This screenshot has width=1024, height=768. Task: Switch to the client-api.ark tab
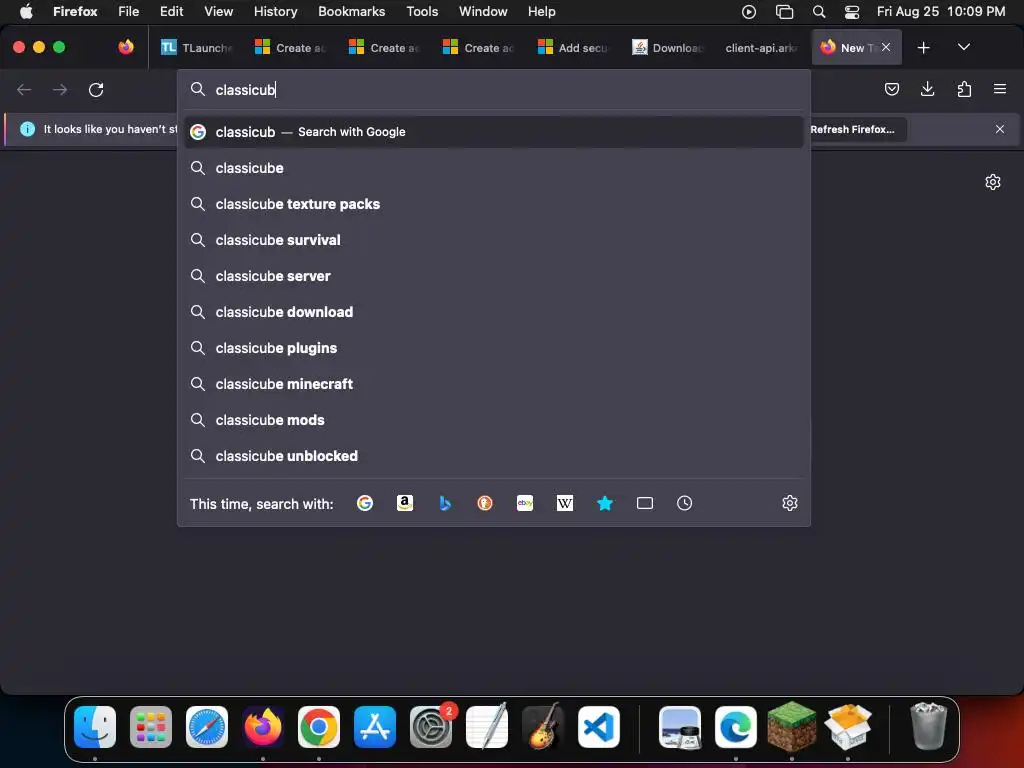coord(761,48)
